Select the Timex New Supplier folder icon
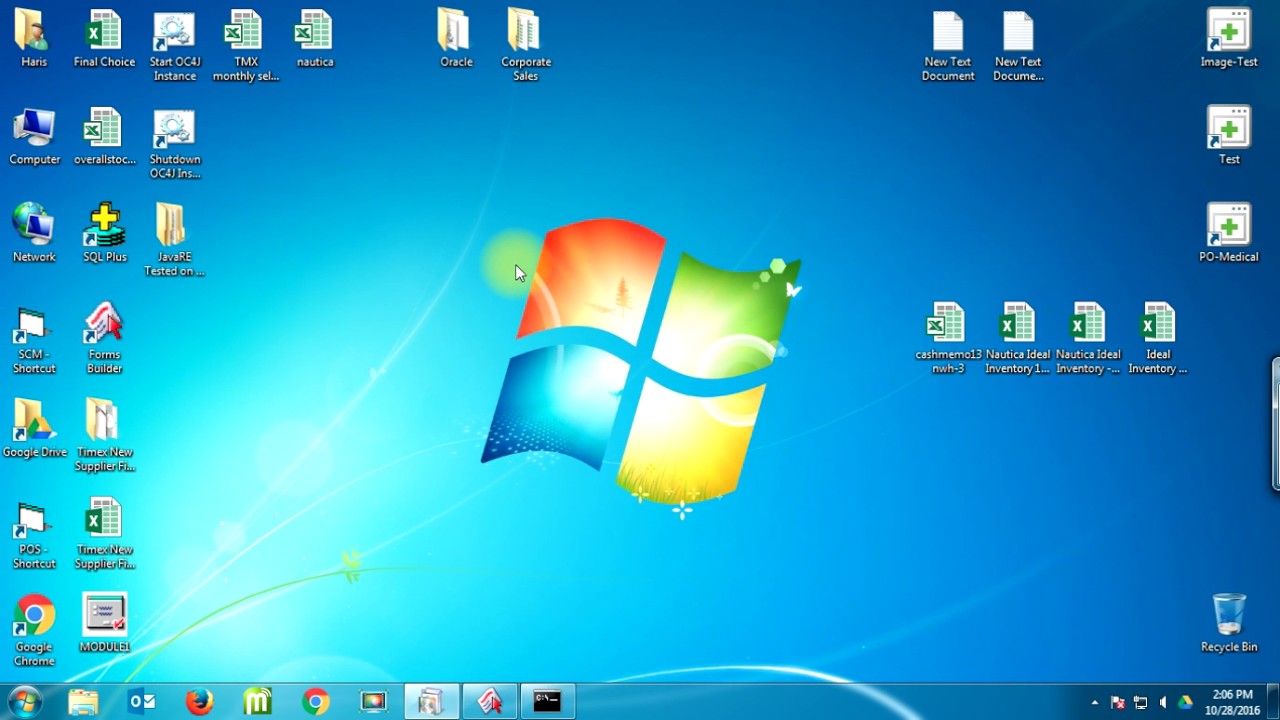The image size is (1280, 720). [104, 435]
